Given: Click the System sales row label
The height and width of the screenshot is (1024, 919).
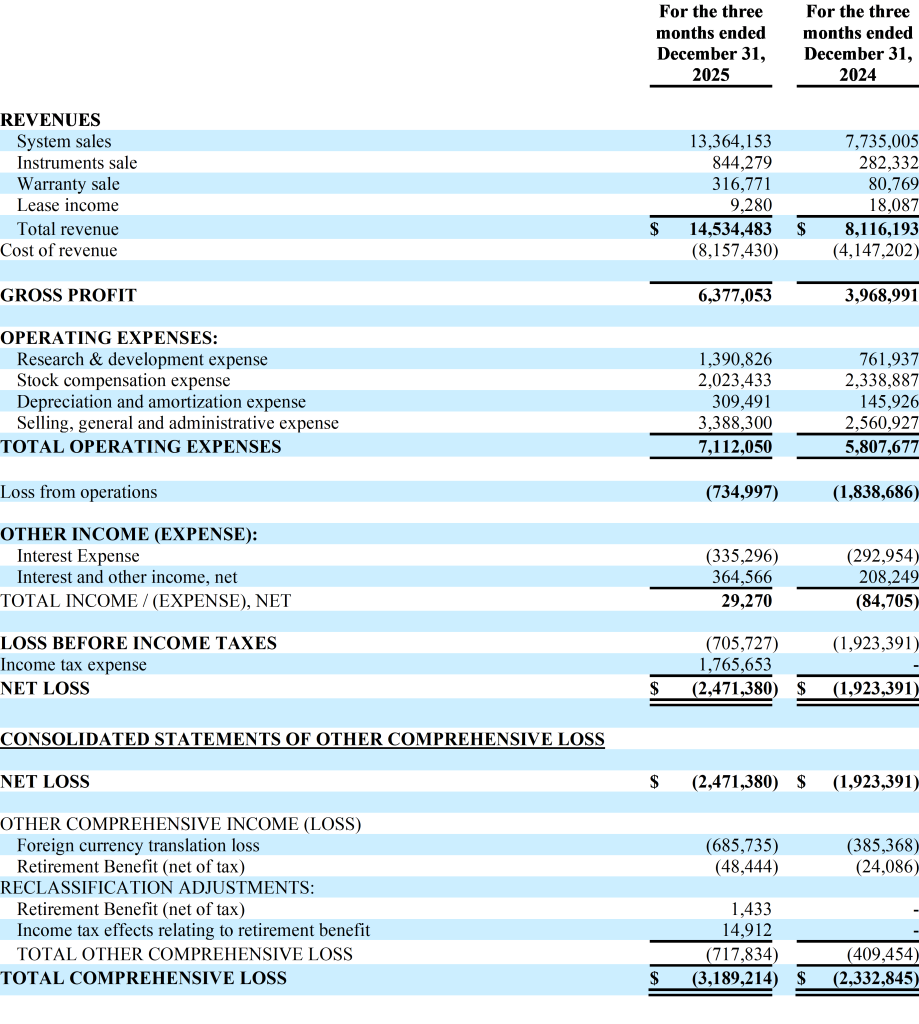Looking at the screenshot, I should (x=64, y=142).
